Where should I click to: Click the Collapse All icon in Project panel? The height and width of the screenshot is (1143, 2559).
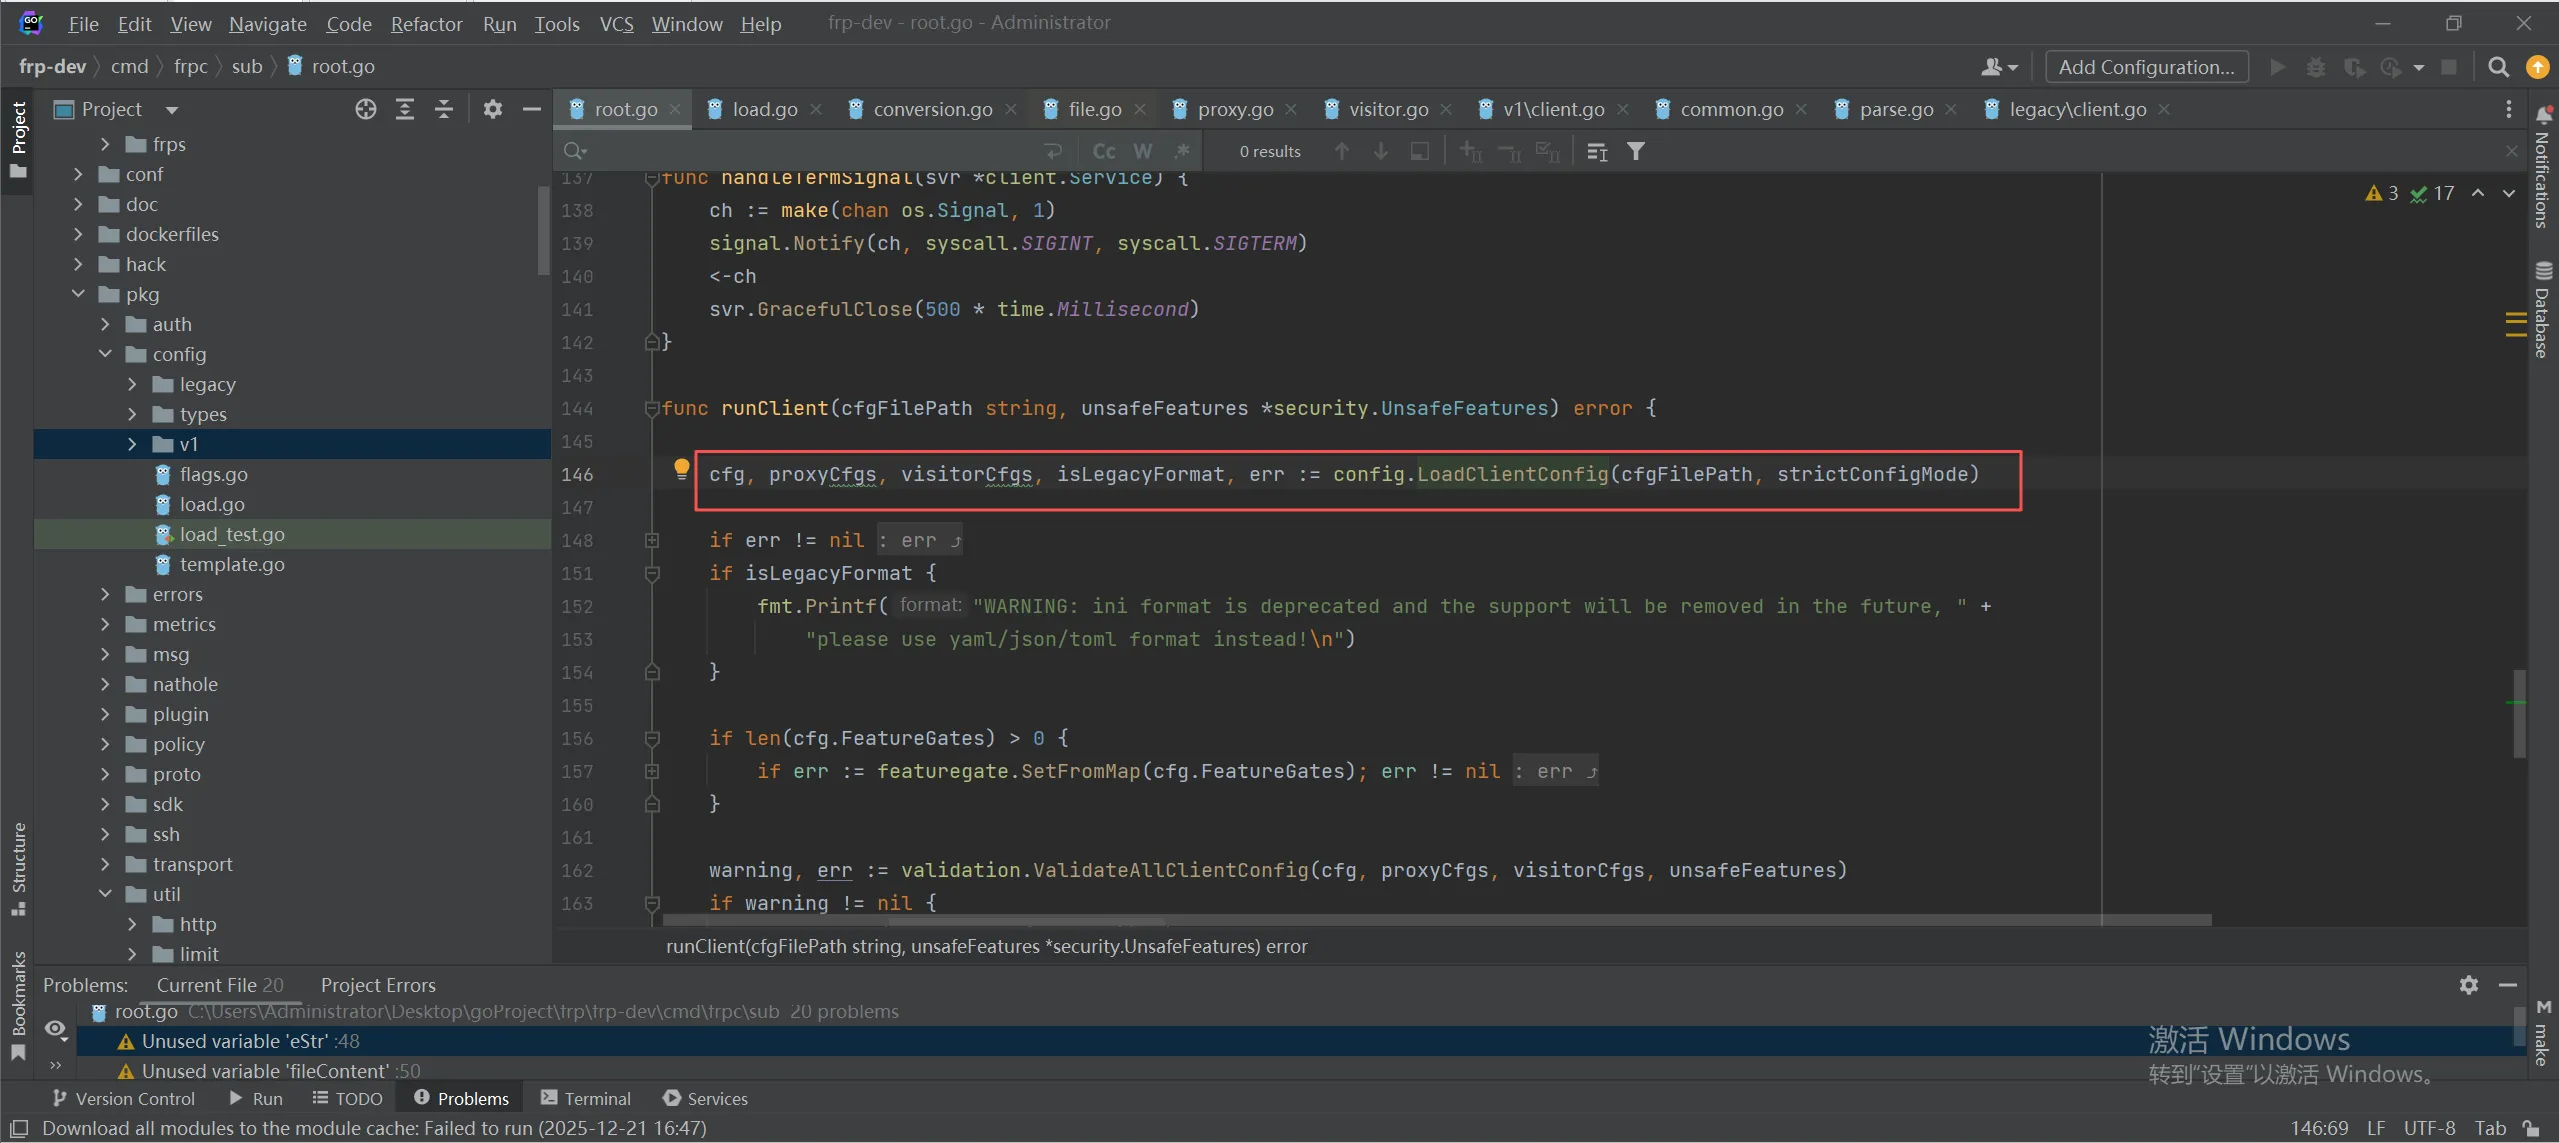pos(444,109)
